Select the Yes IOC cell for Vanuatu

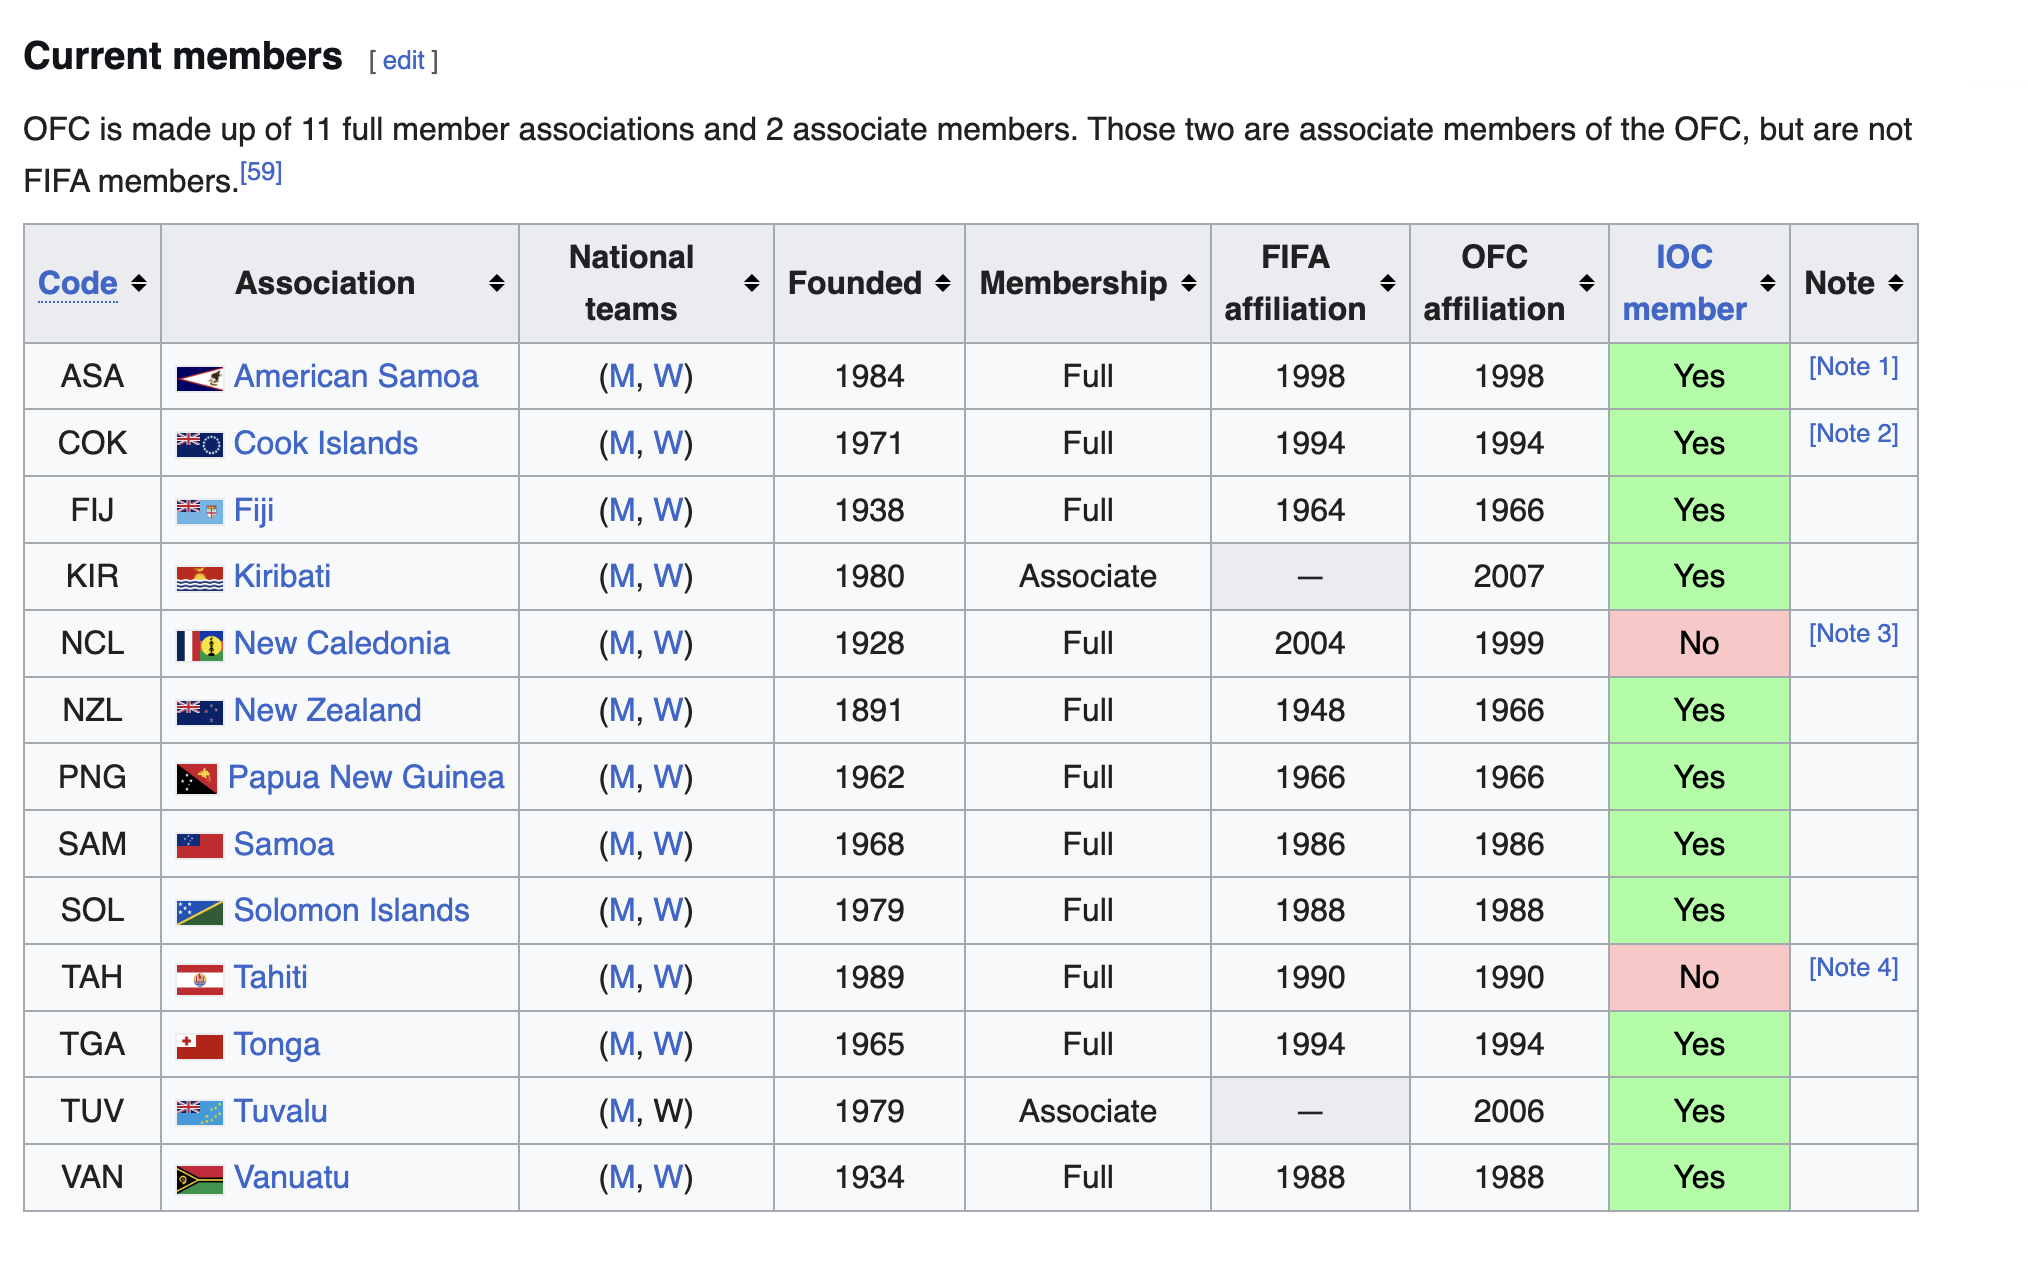coord(1699,1178)
